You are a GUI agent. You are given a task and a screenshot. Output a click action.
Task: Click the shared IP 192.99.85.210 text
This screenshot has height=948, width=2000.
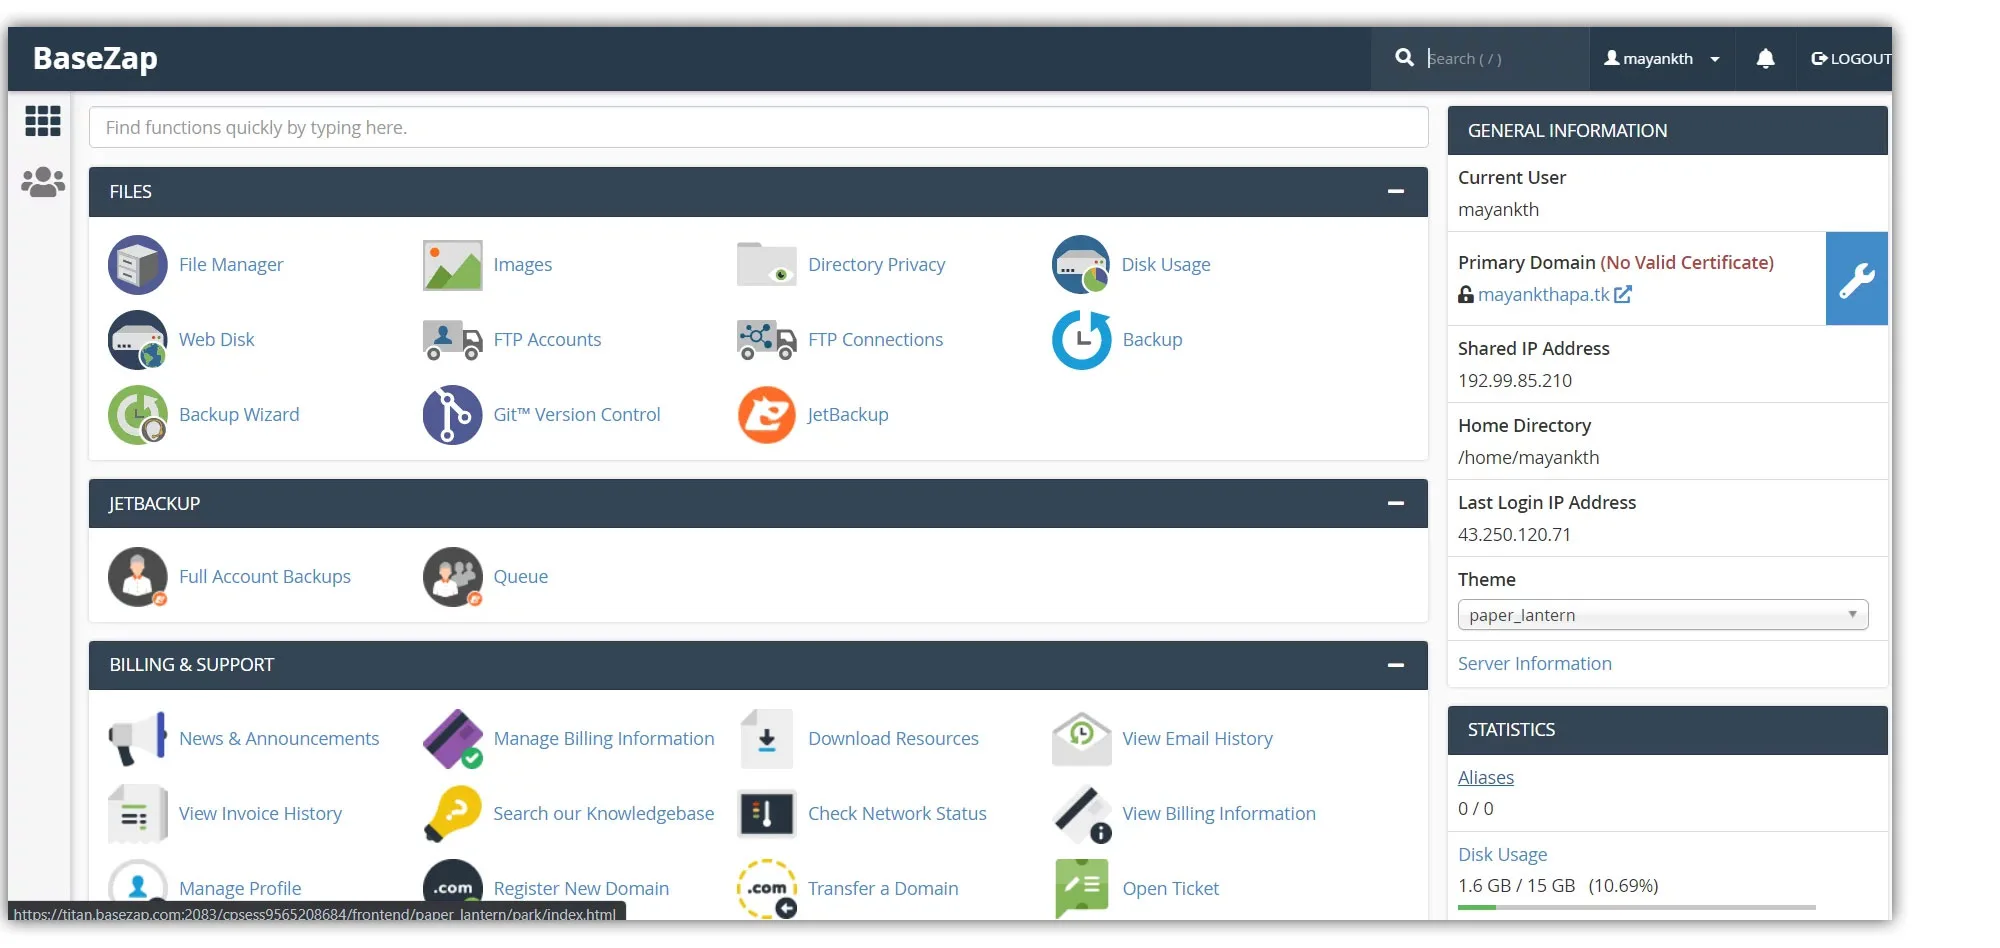pyautogui.click(x=1514, y=381)
